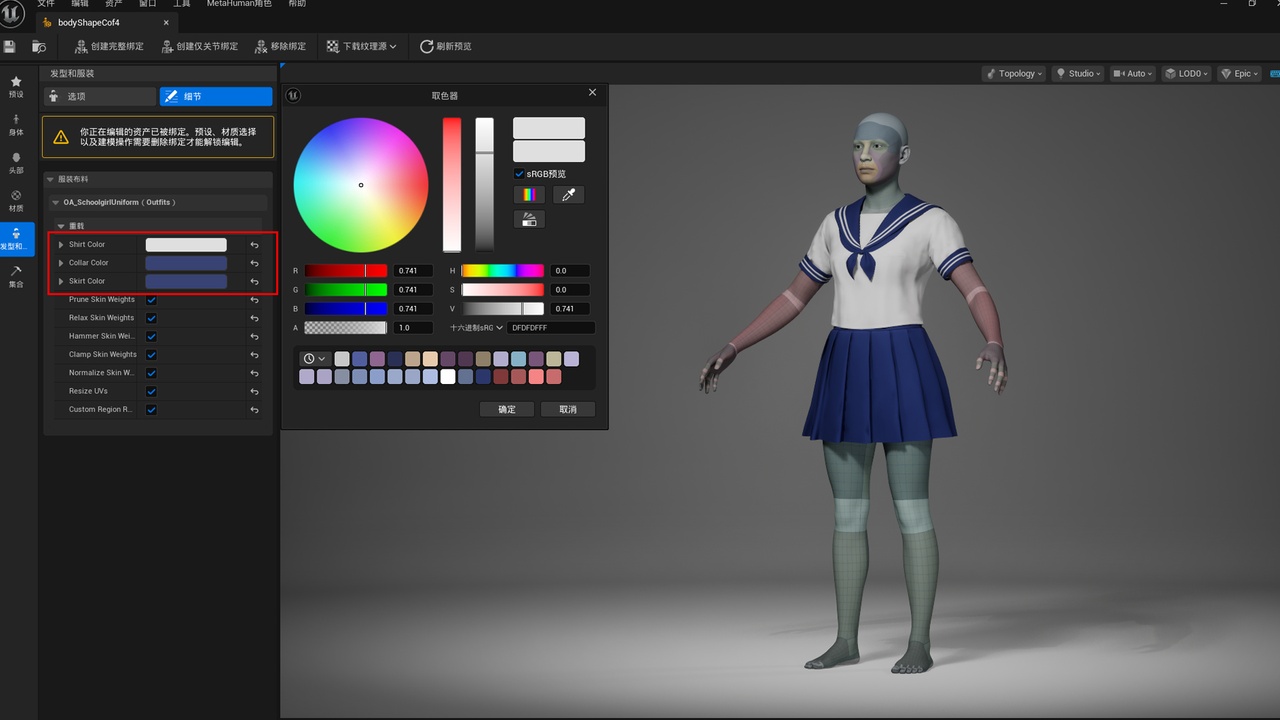Open the MetaHuman角色 menu

tap(239, 4)
